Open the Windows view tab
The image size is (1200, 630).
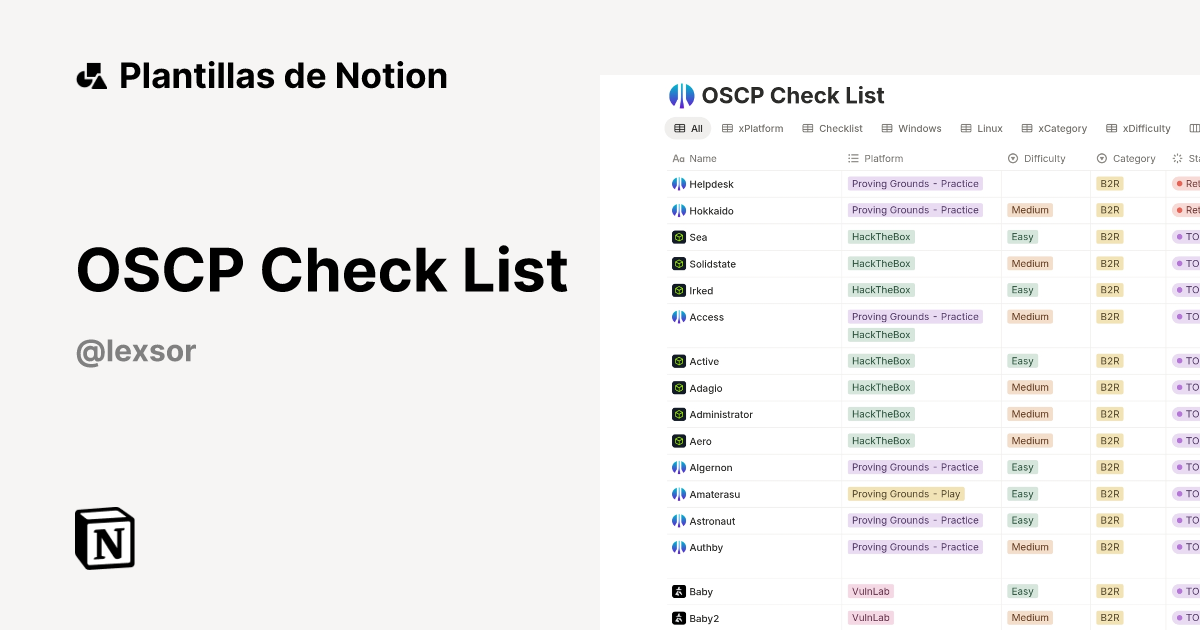pos(911,128)
